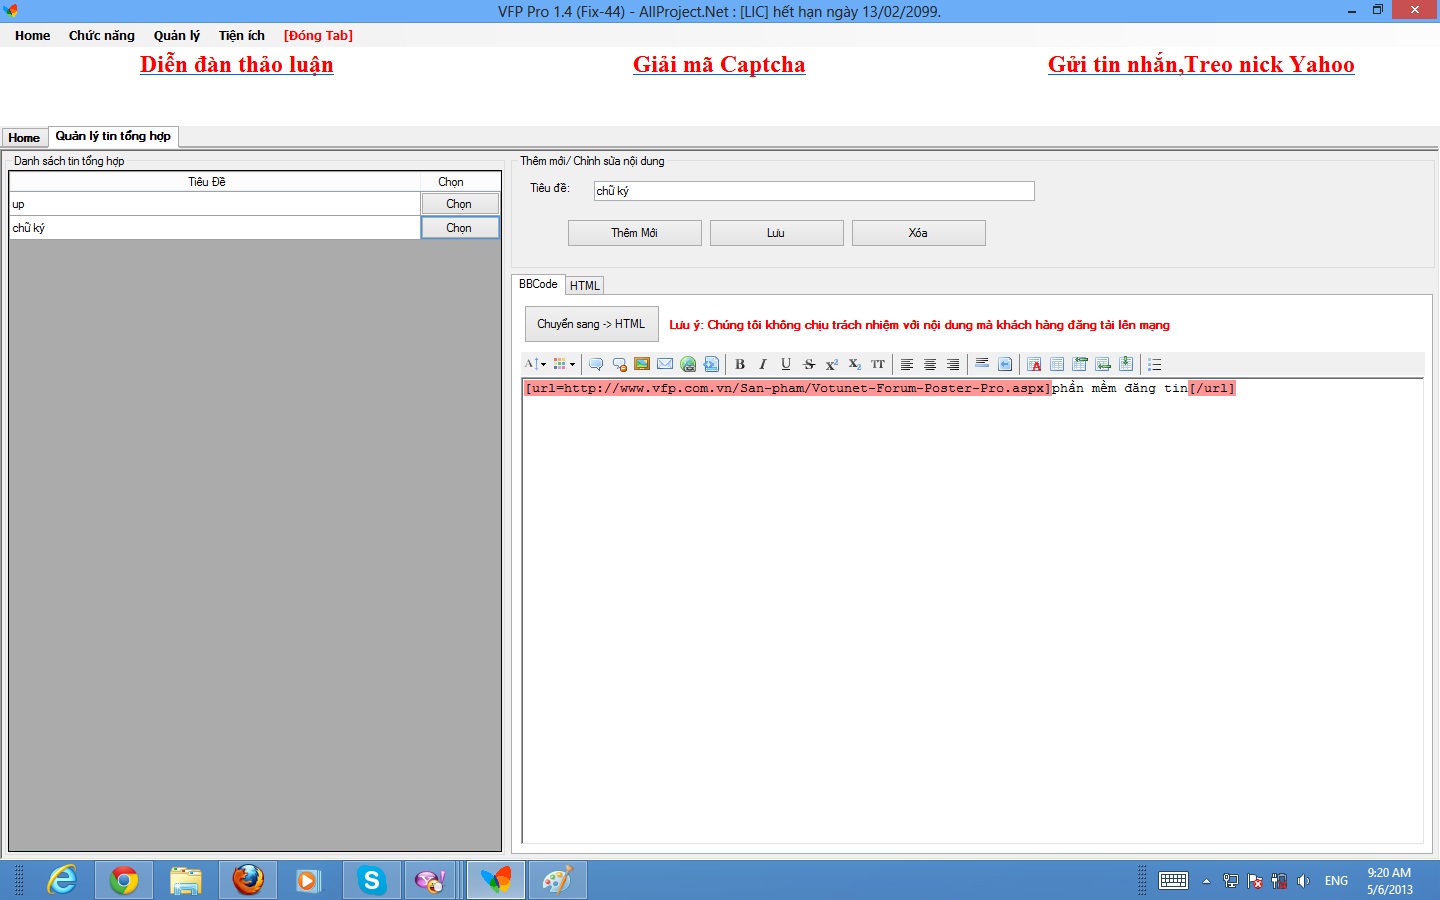Apply subscript formatting
This screenshot has width=1440, height=900.
[855, 364]
